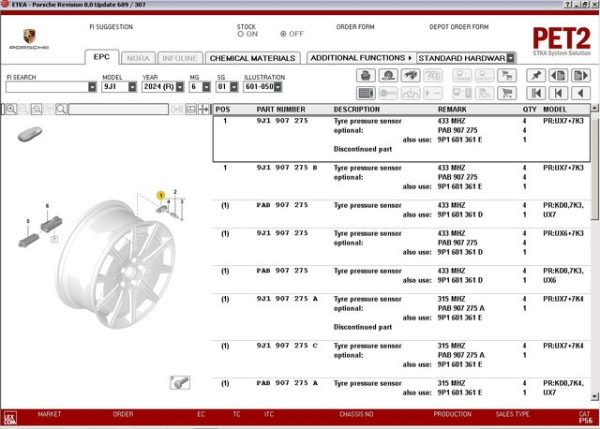The height and width of the screenshot is (429, 600).
Task: Click the print icon in toolbar
Action: point(365,75)
